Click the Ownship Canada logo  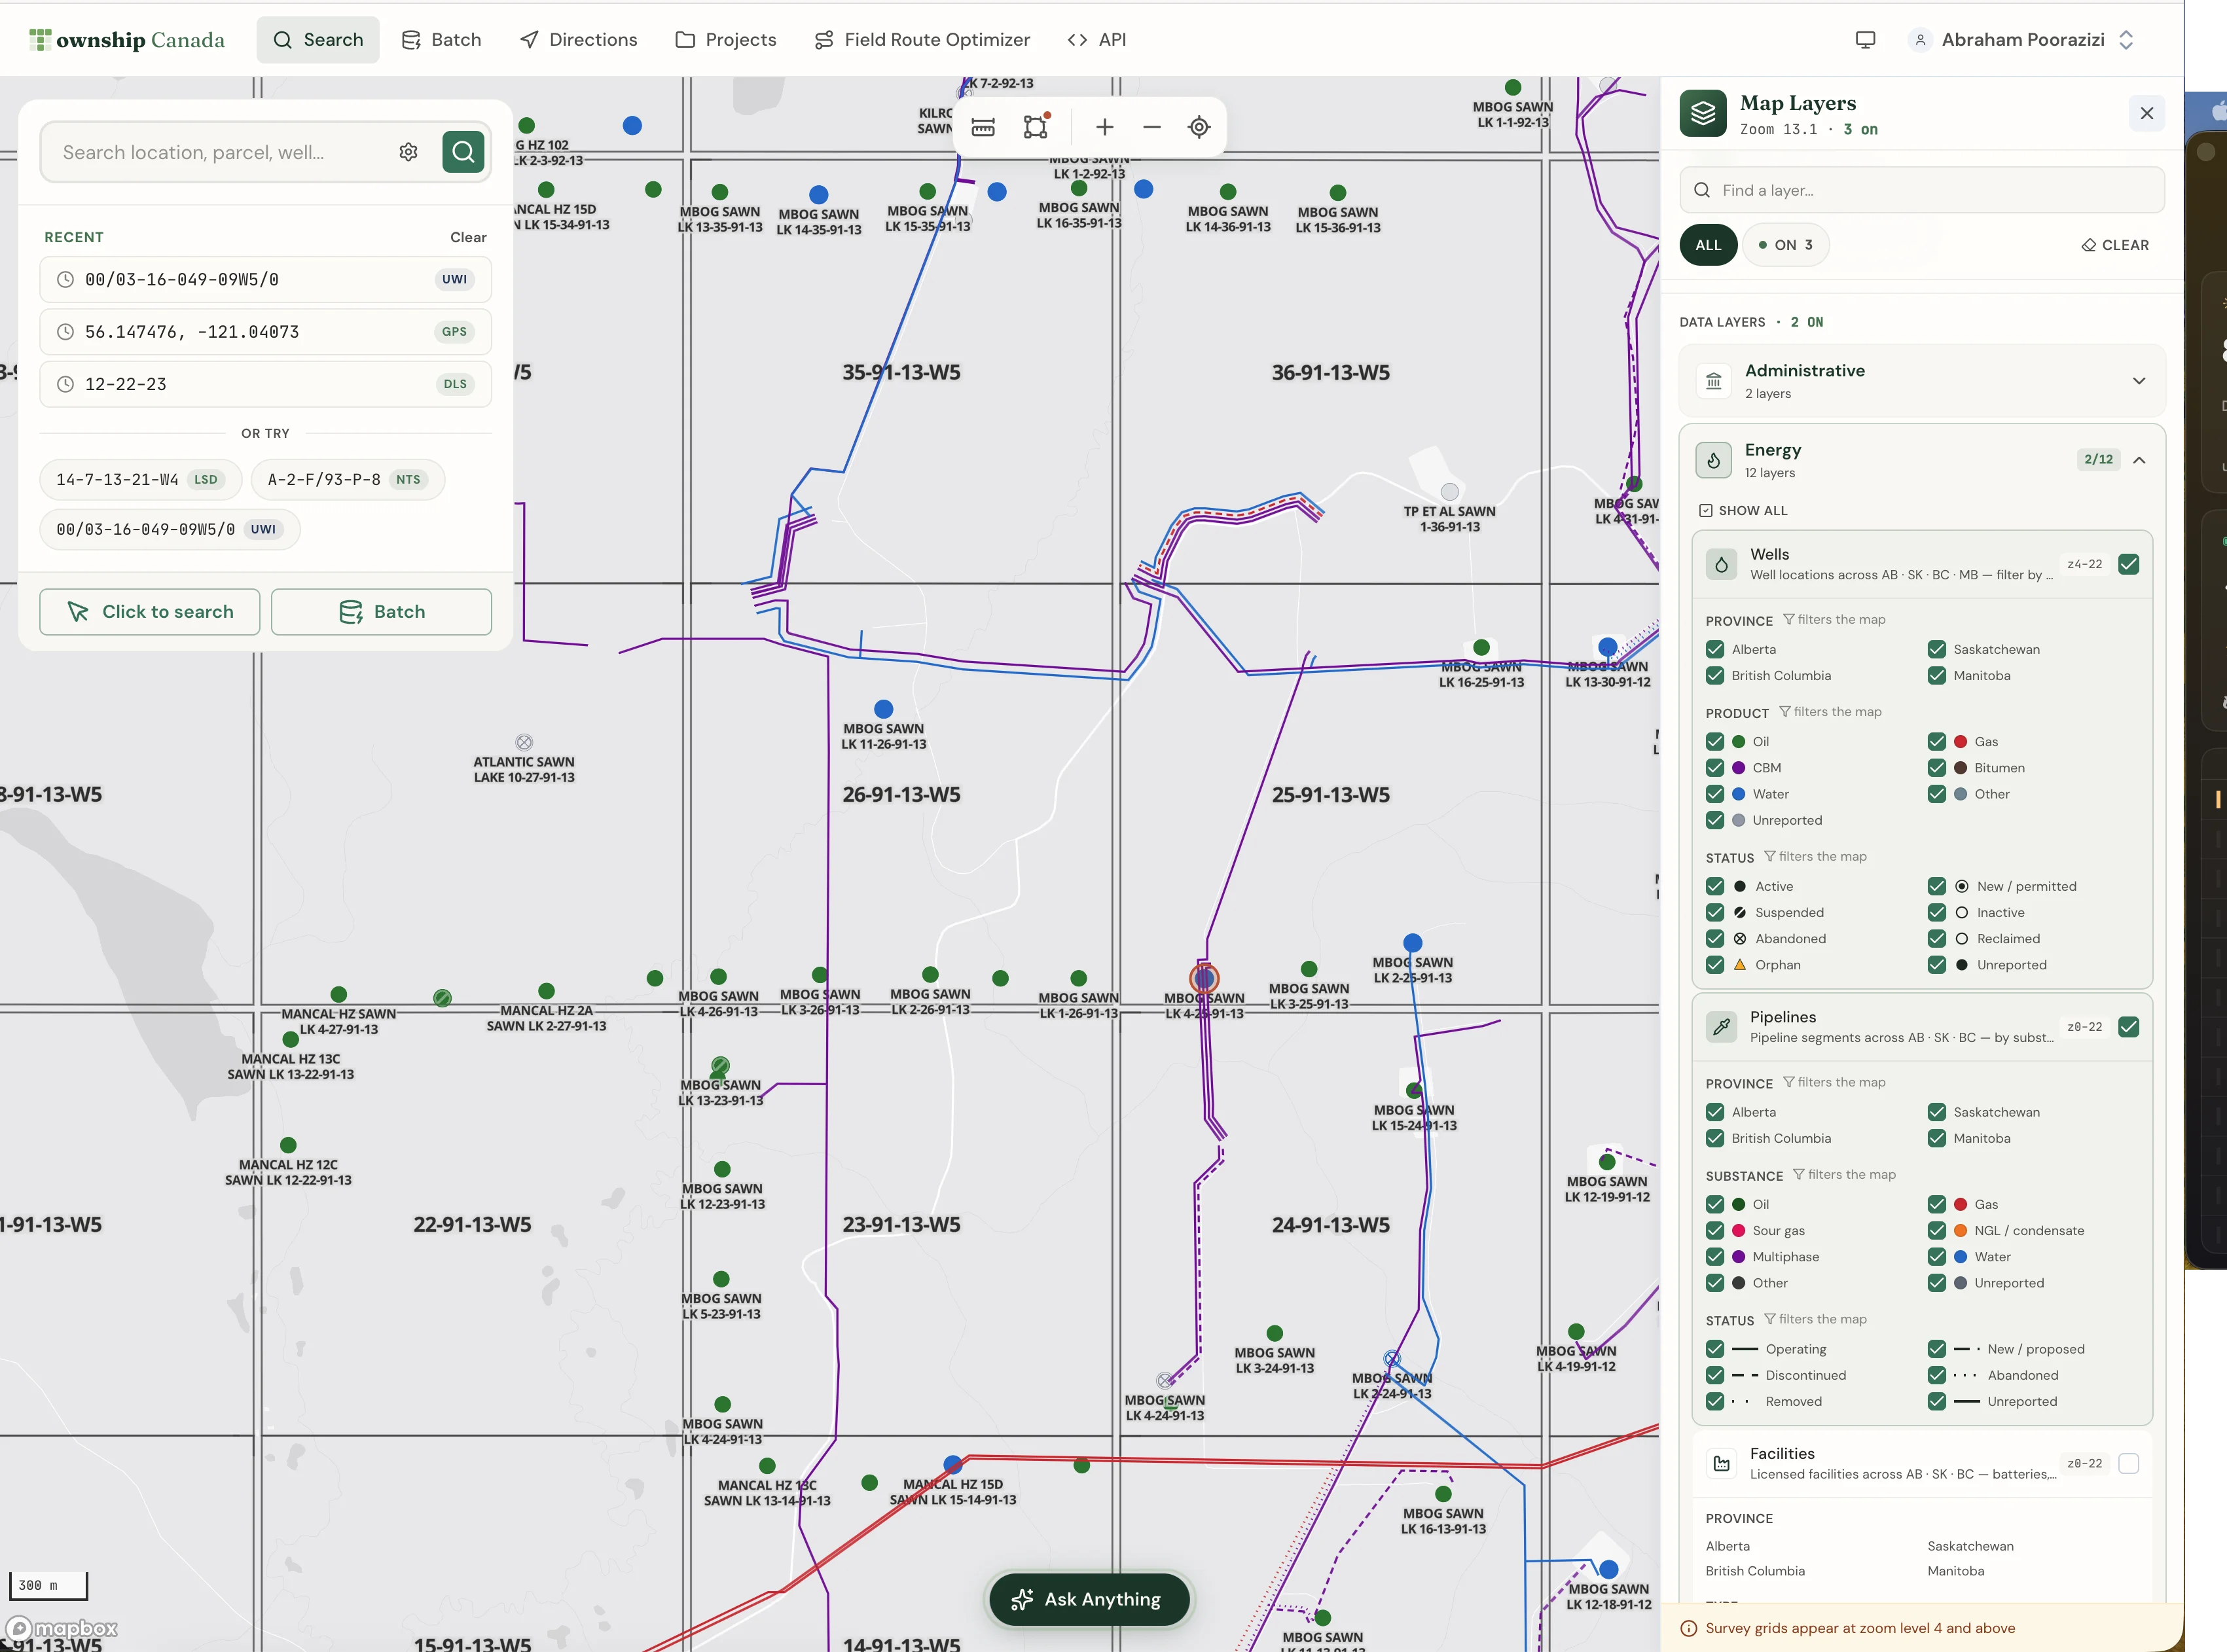point(127,40)
